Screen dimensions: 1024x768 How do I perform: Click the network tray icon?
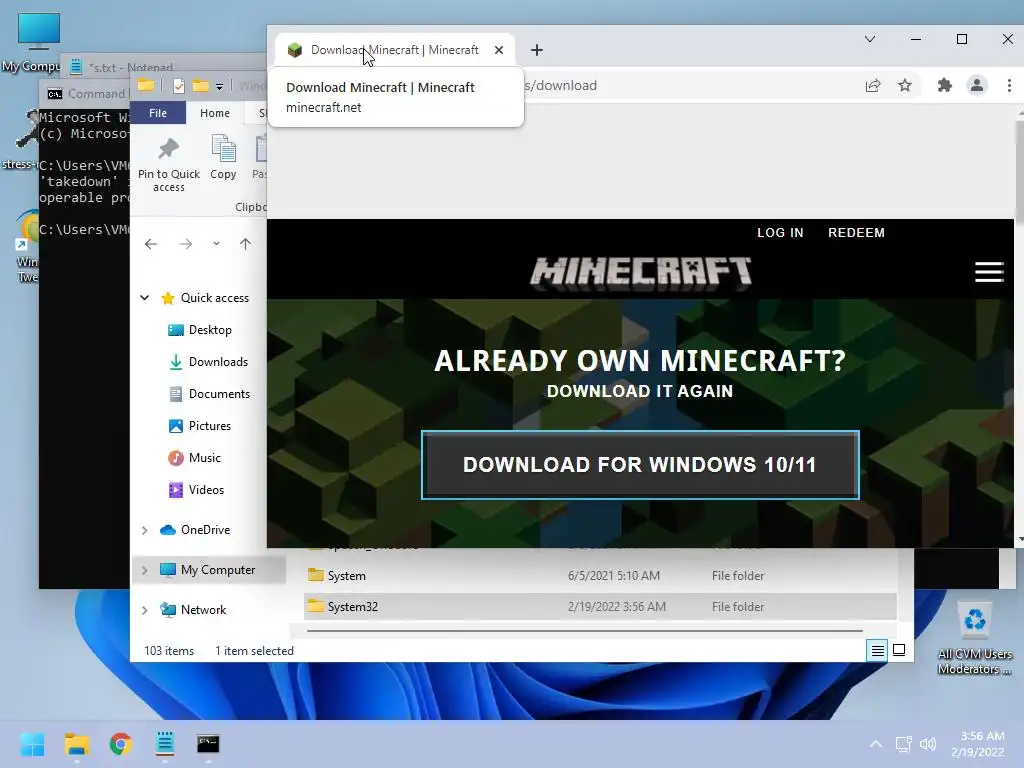[904, 744]
